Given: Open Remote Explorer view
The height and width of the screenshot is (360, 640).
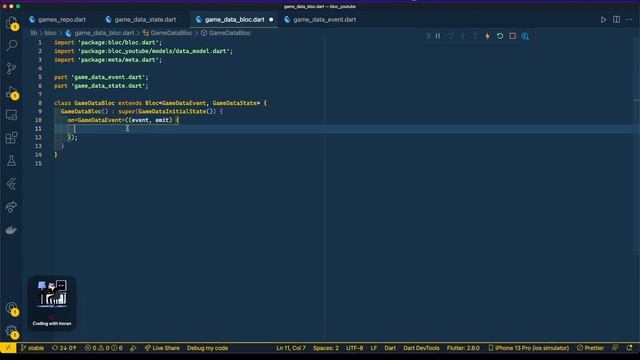Looking at the screenshot, I should pyautogui.click(x=11, y=115).
